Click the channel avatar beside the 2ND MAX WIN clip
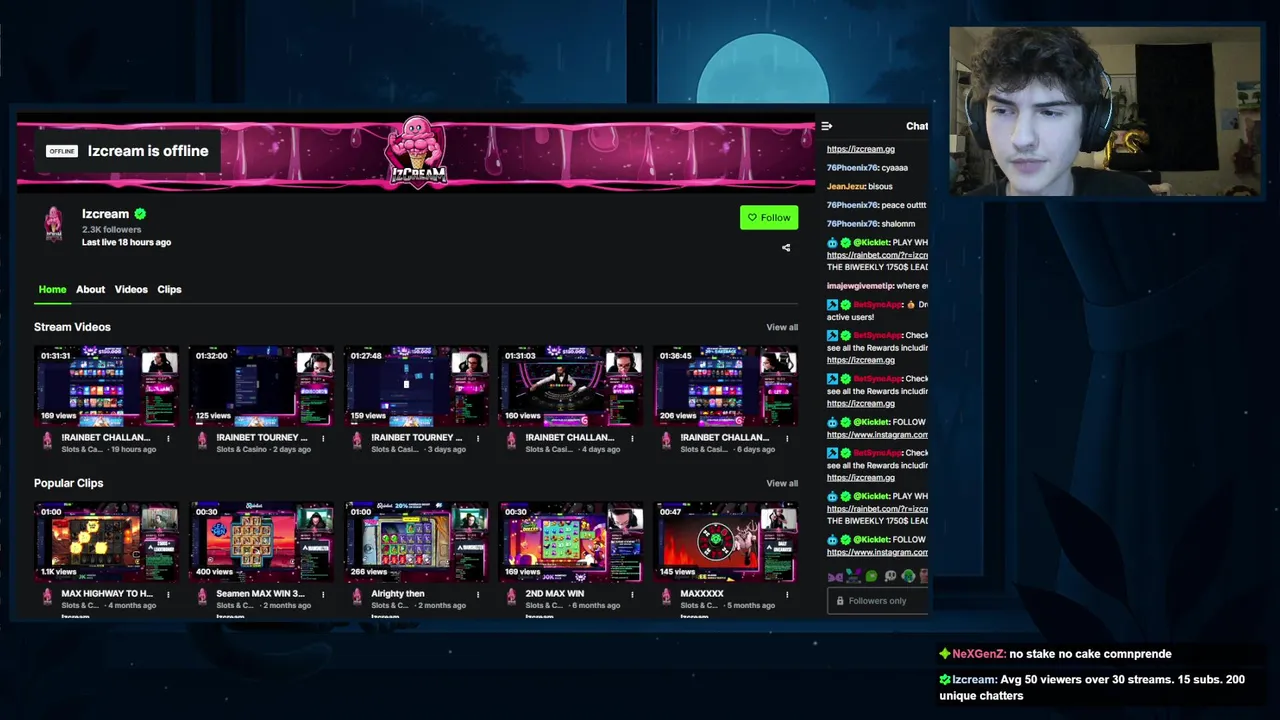 point(511,597)
